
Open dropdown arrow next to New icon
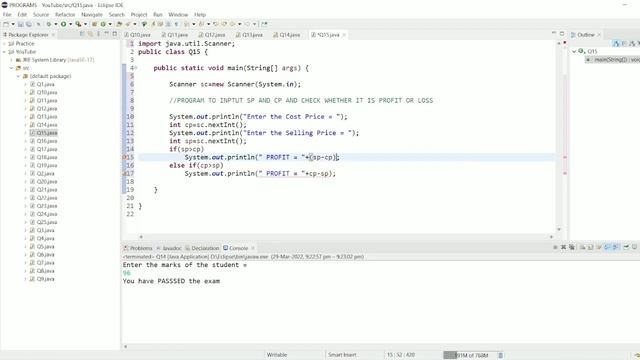click(x=13, y=24)
